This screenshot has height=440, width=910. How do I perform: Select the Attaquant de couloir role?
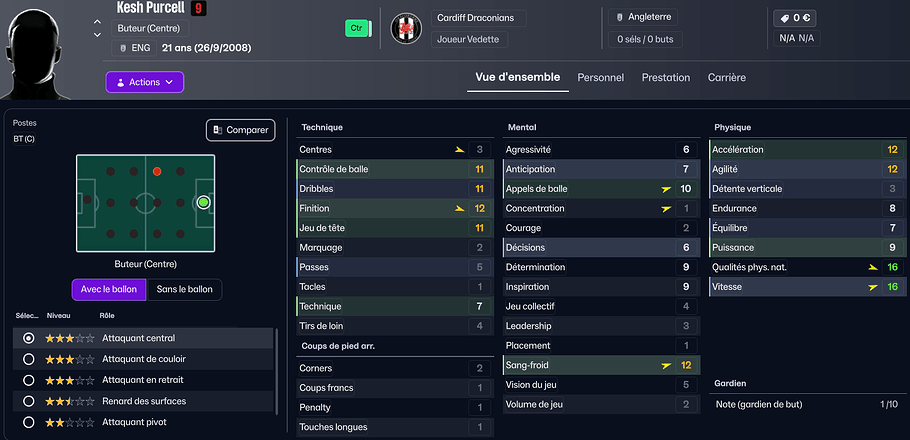(29, 359)
